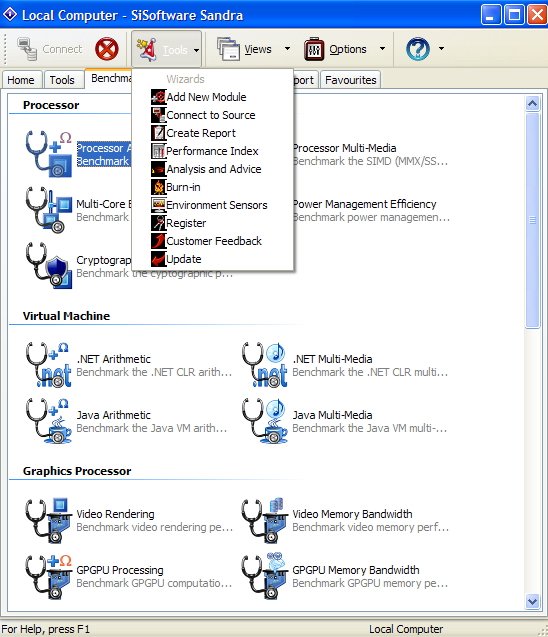Click the Create Report menu icon

[158, 133]
